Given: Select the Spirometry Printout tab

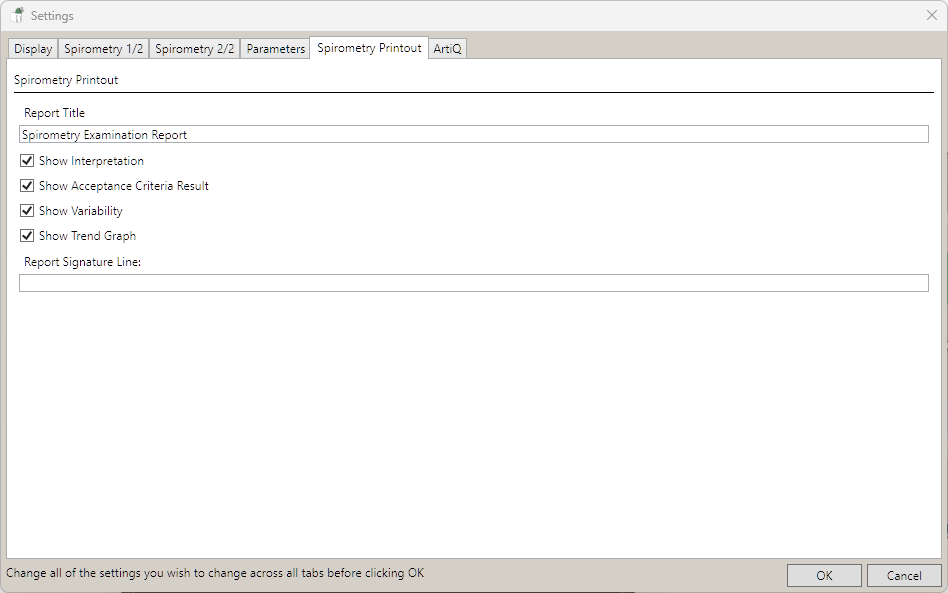Looking at the screenshot, I should (369, 48).
